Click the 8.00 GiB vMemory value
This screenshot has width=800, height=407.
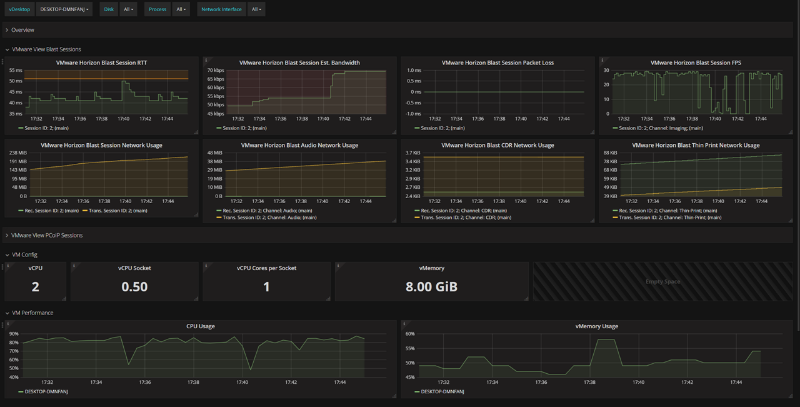point(432,287)
